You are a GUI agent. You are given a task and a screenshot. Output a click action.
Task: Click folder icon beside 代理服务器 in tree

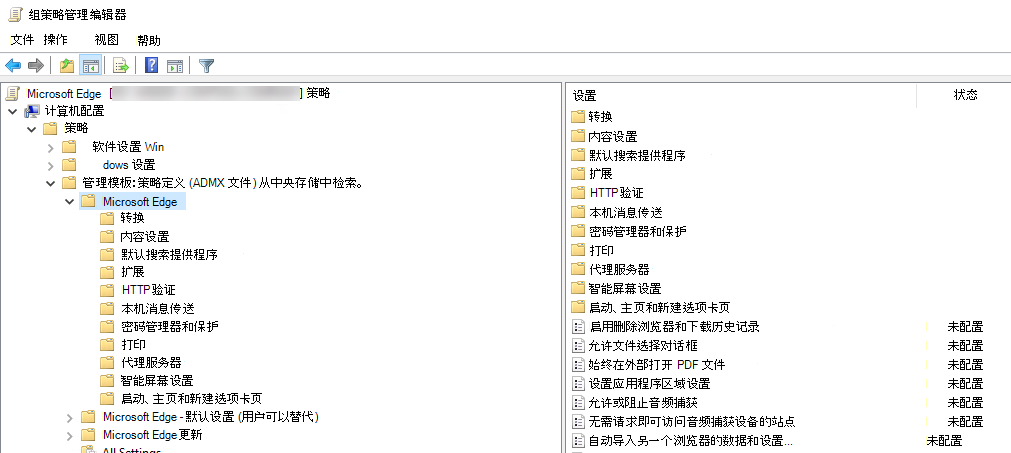[x=107, y=362]
